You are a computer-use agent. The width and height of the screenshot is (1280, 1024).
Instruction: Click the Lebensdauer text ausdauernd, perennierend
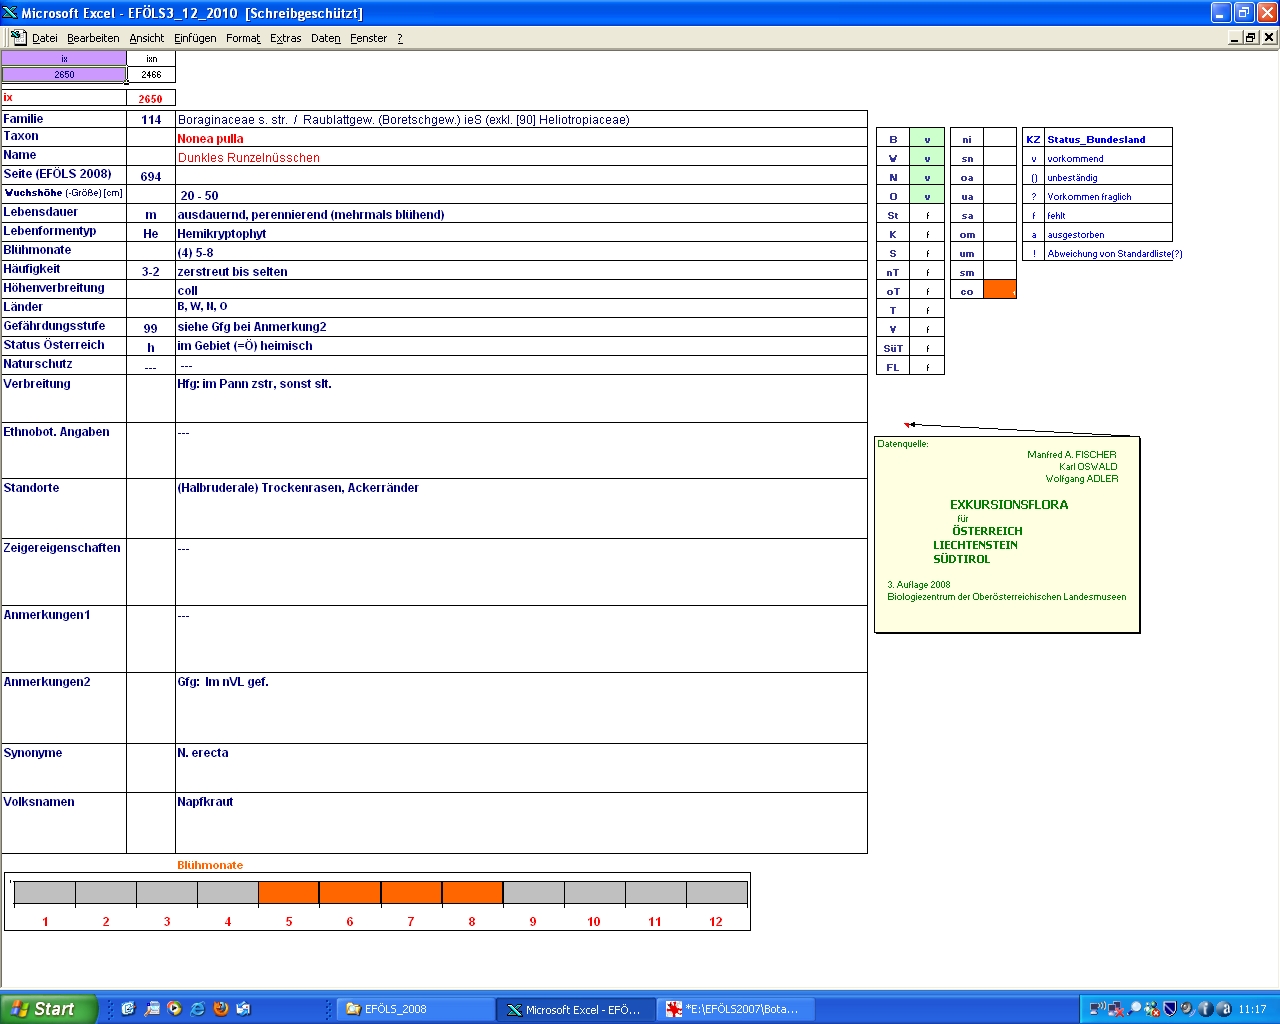(311, 214)
